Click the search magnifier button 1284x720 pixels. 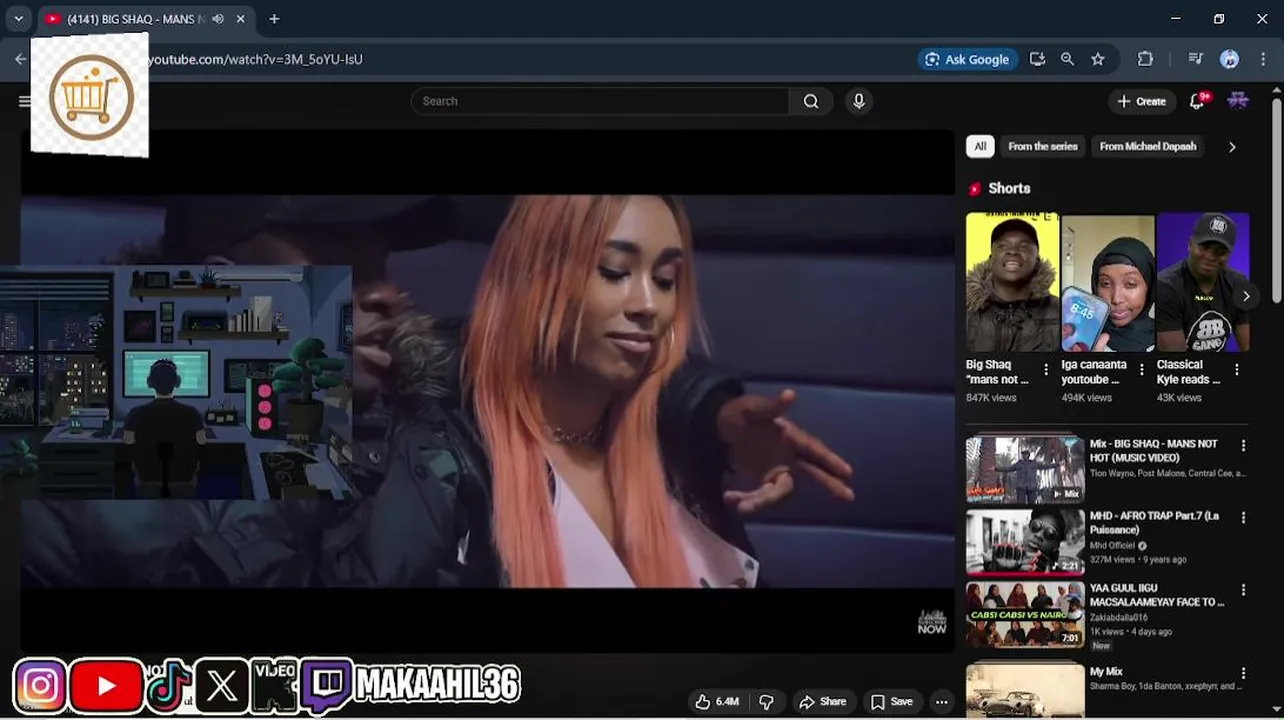point(811,101)
